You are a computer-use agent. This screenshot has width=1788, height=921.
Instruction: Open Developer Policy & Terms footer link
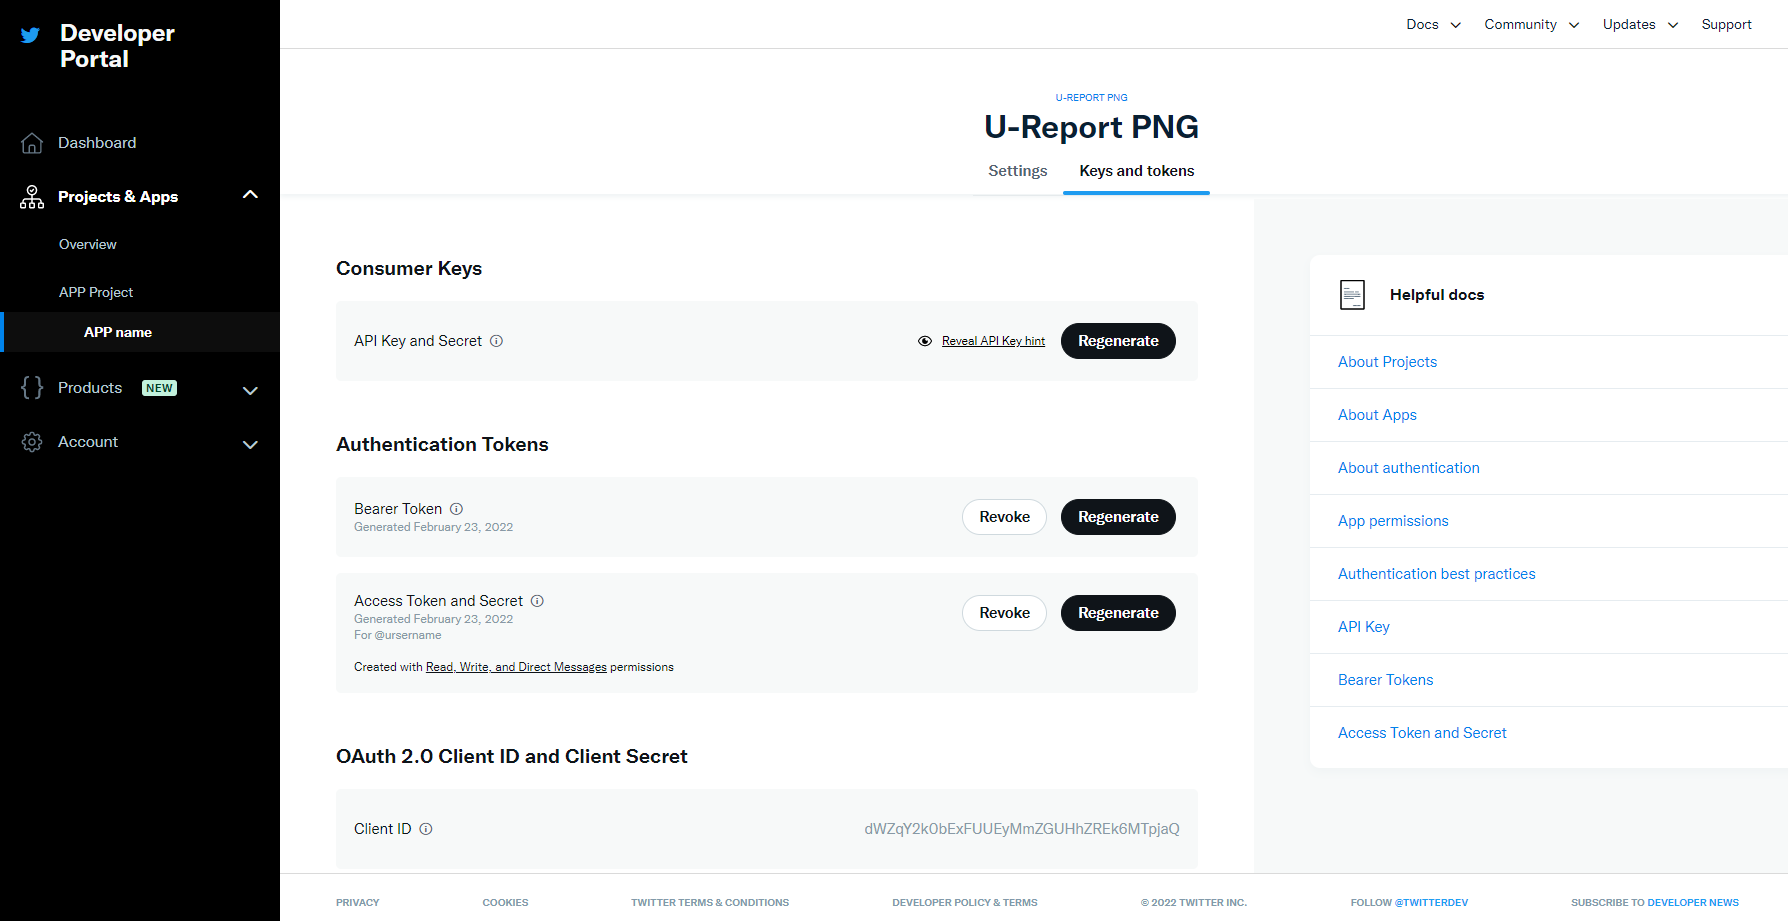click(x=965, y=903)
